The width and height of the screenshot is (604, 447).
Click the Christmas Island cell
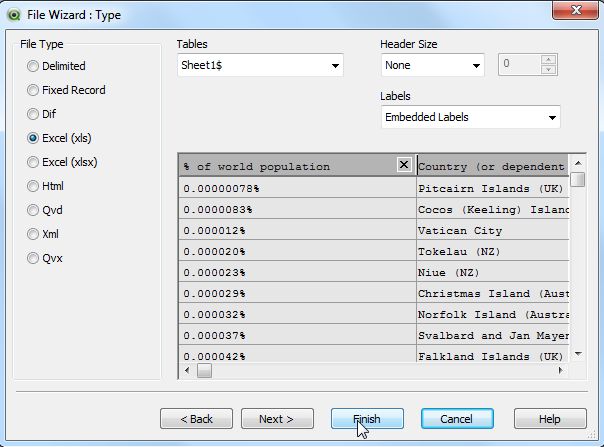[493, 293]
